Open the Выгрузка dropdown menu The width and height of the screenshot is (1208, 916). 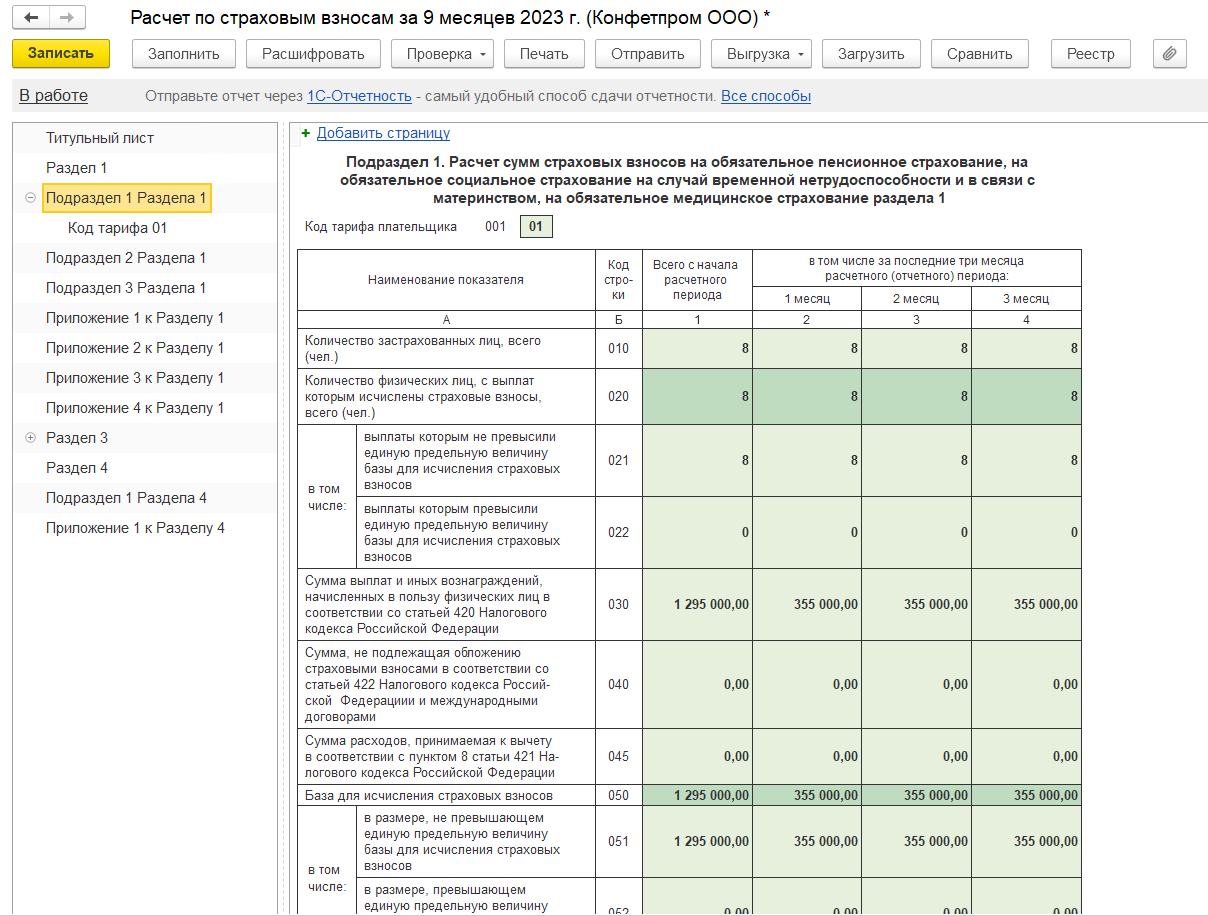point(761,54)
